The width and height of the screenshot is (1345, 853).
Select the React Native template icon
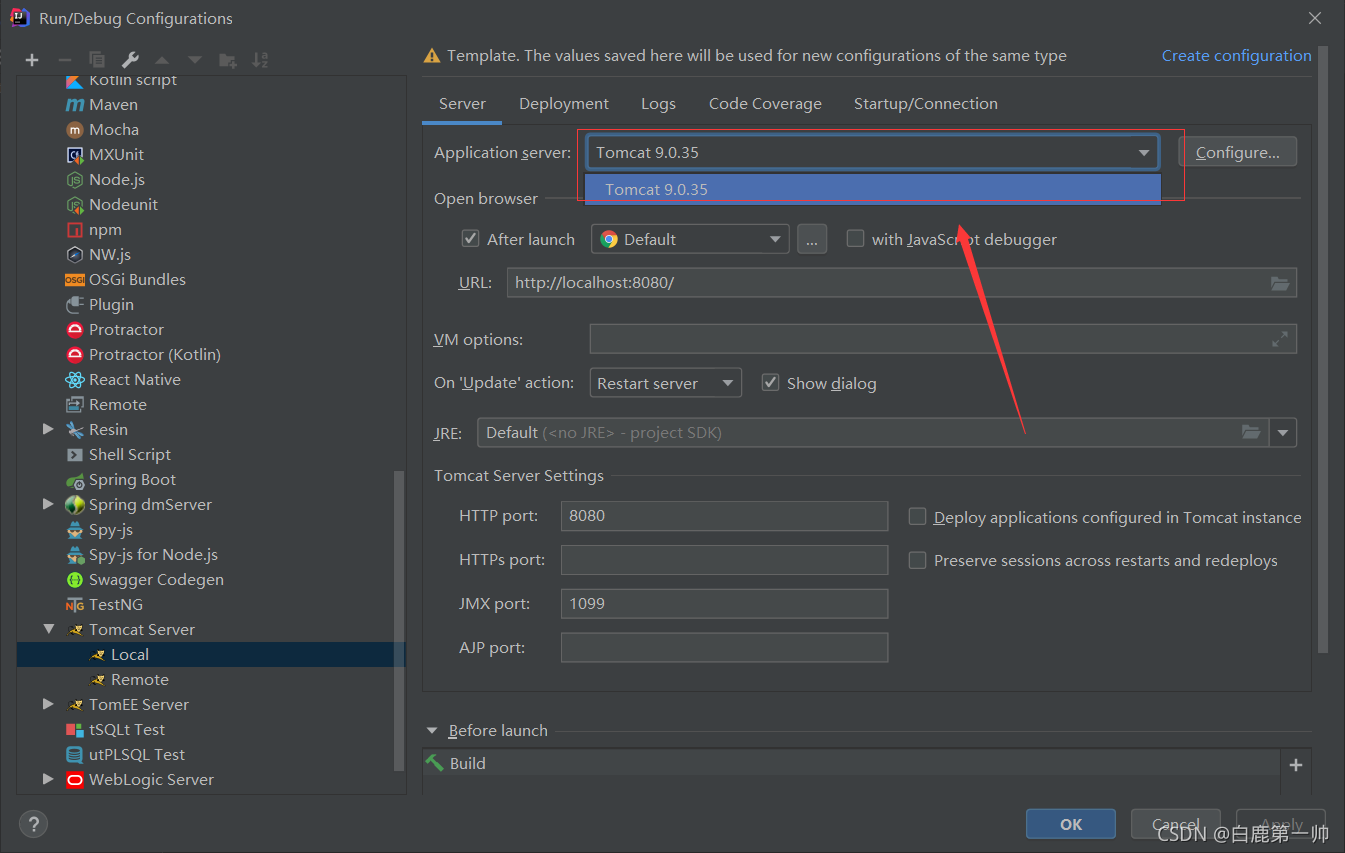point(74,380)
